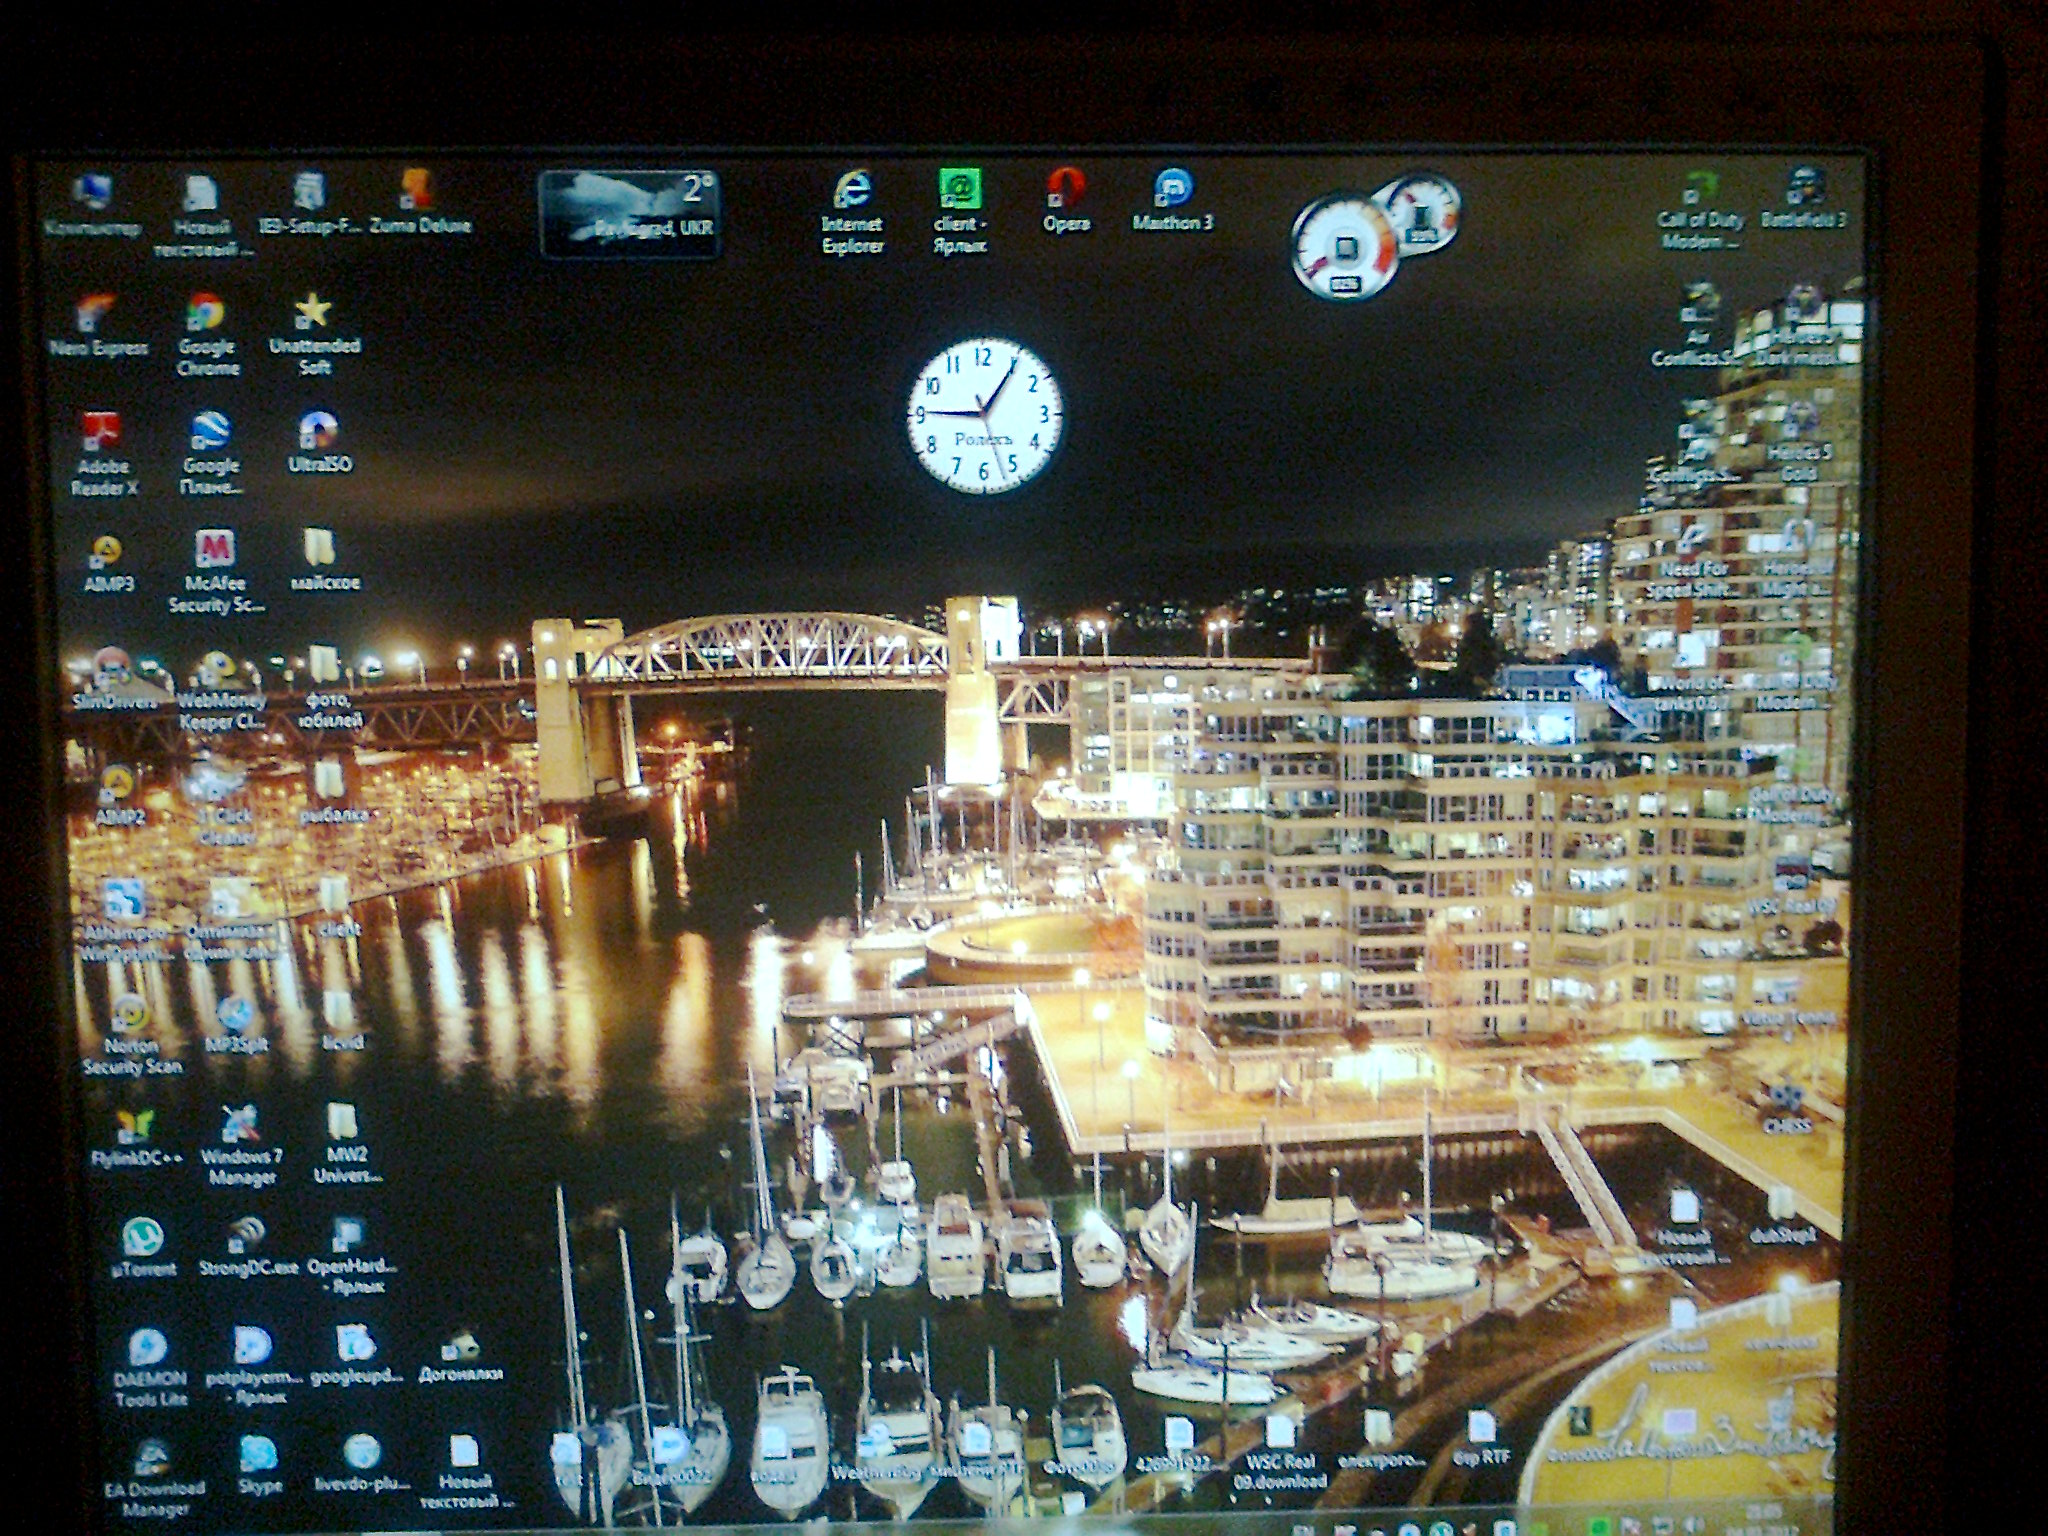Launch Maxthon 3 browser
The image size is (2048, 1536).
[x=1171, y=189]
